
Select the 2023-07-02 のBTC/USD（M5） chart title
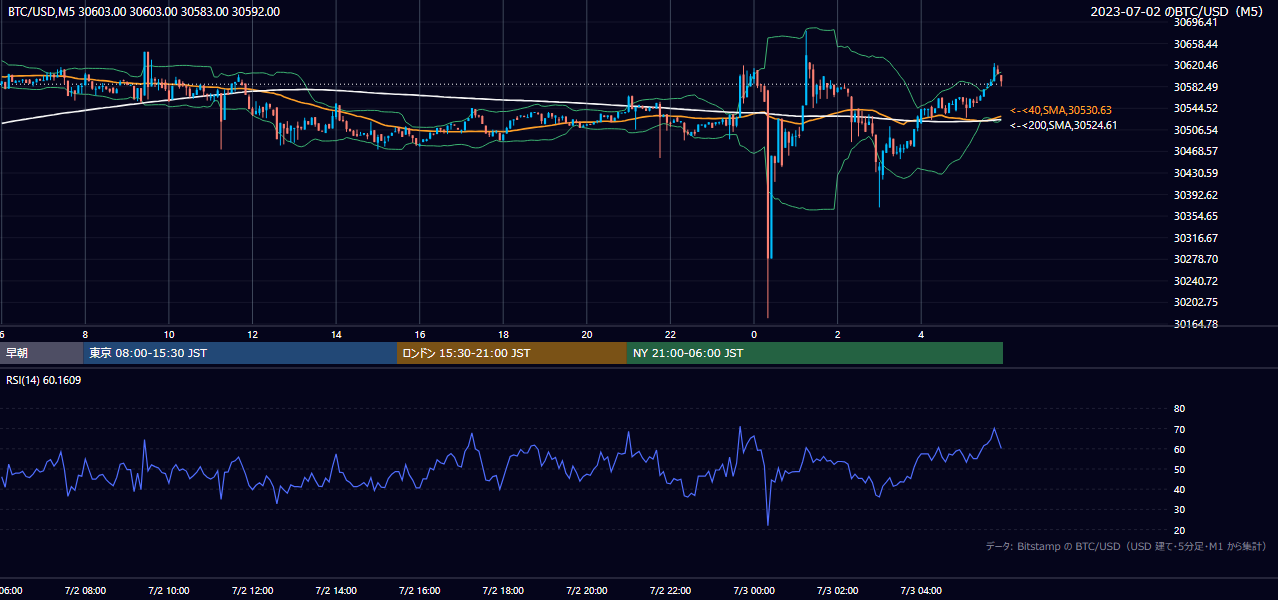[x=1179, y=12]
